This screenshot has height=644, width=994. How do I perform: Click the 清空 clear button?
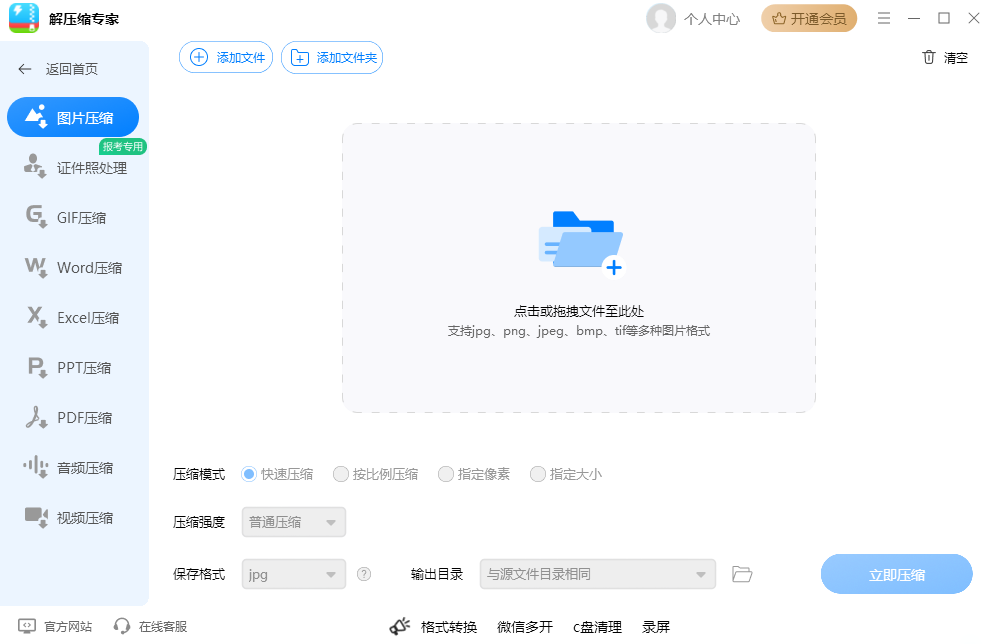point(944,57)
